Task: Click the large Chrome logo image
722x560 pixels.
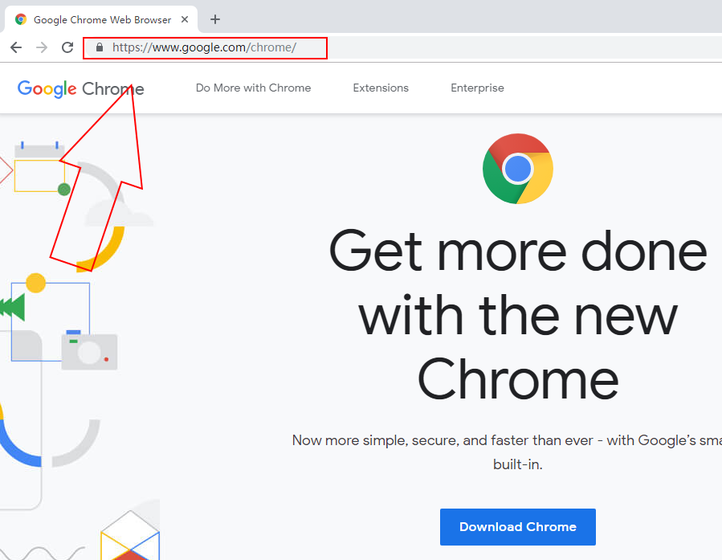Action: pyautogui.click(x=518, y=169)
